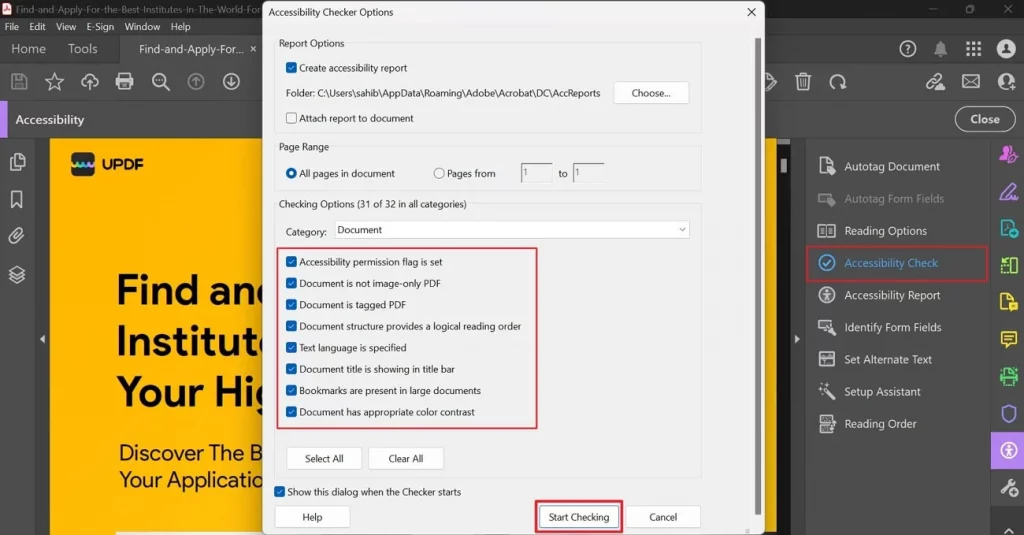Click the Help button in dialog
Viewport: 1024px width, 535px height.
[x=312, y=517]
